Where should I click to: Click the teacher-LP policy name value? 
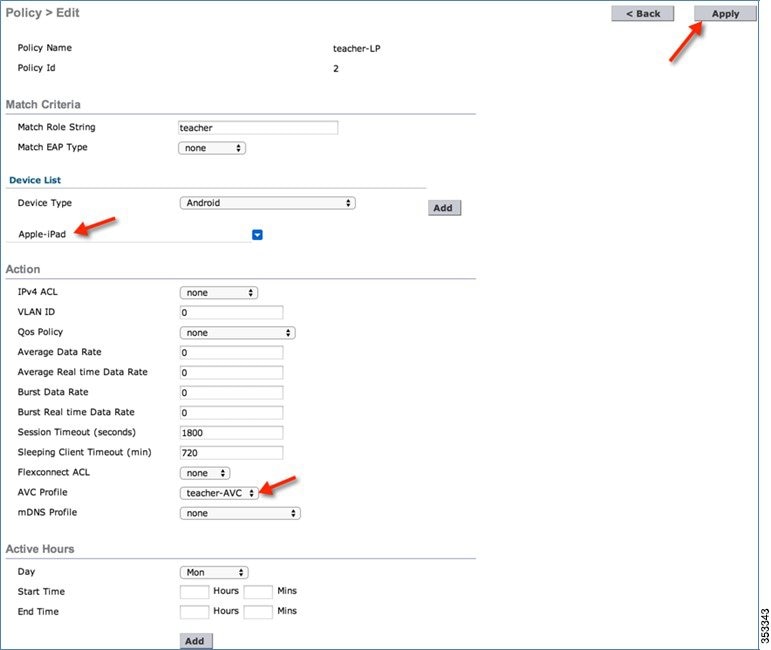356,48
